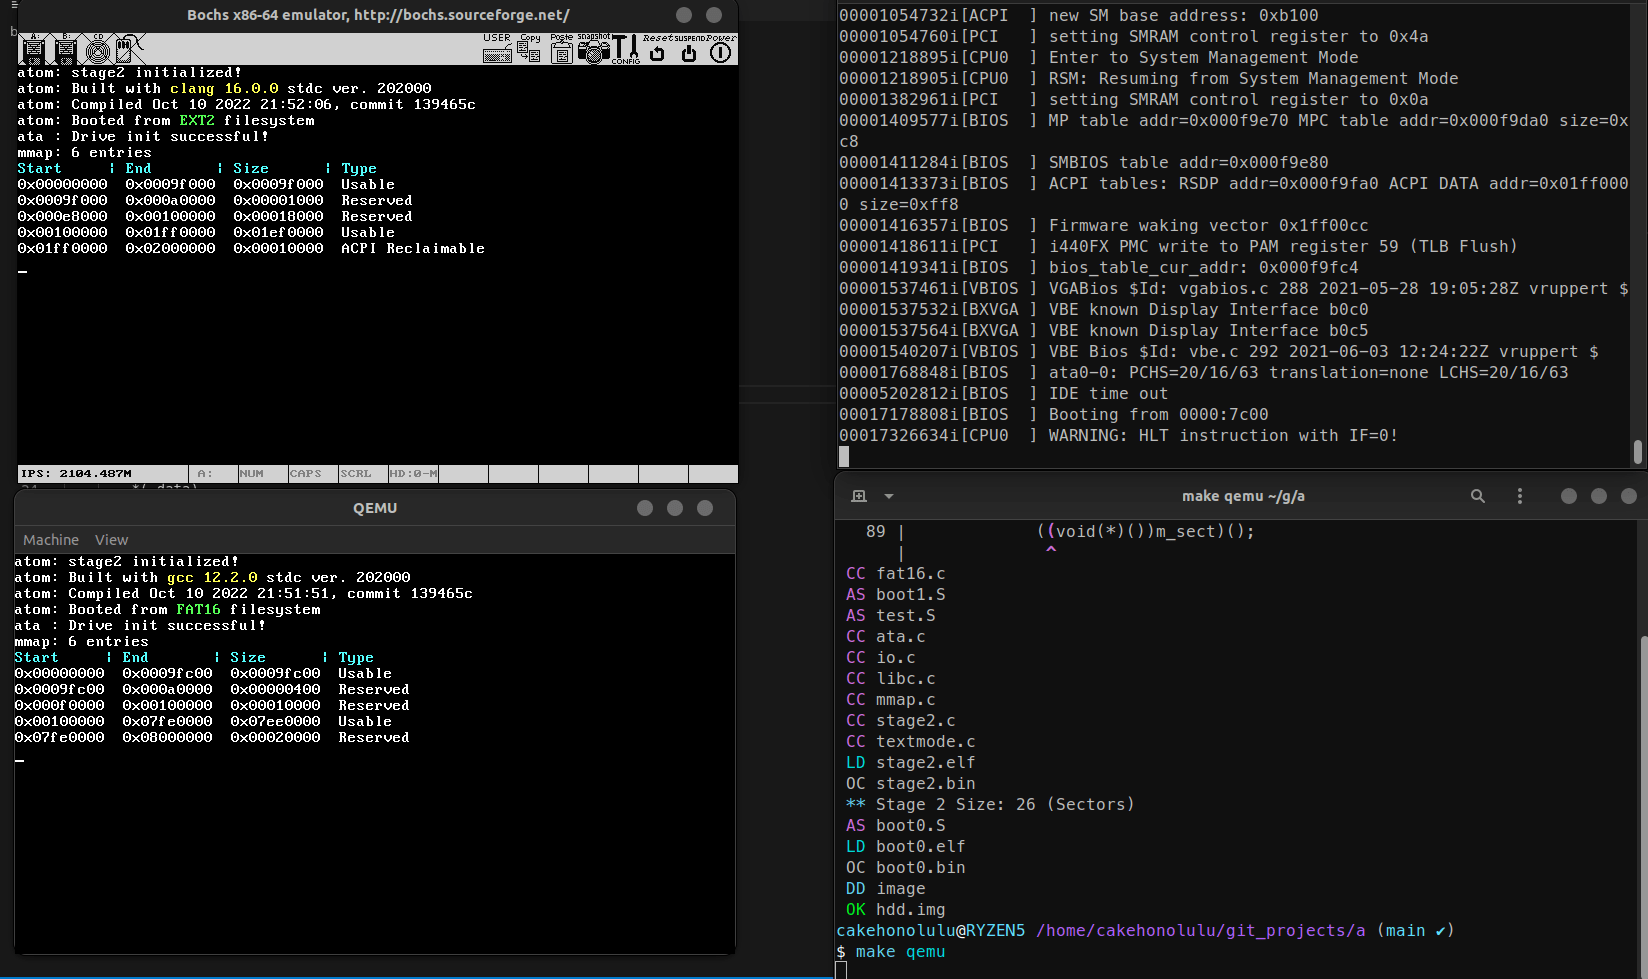Click 'Type' column header in QEMU mmap table

coord(356,658)
